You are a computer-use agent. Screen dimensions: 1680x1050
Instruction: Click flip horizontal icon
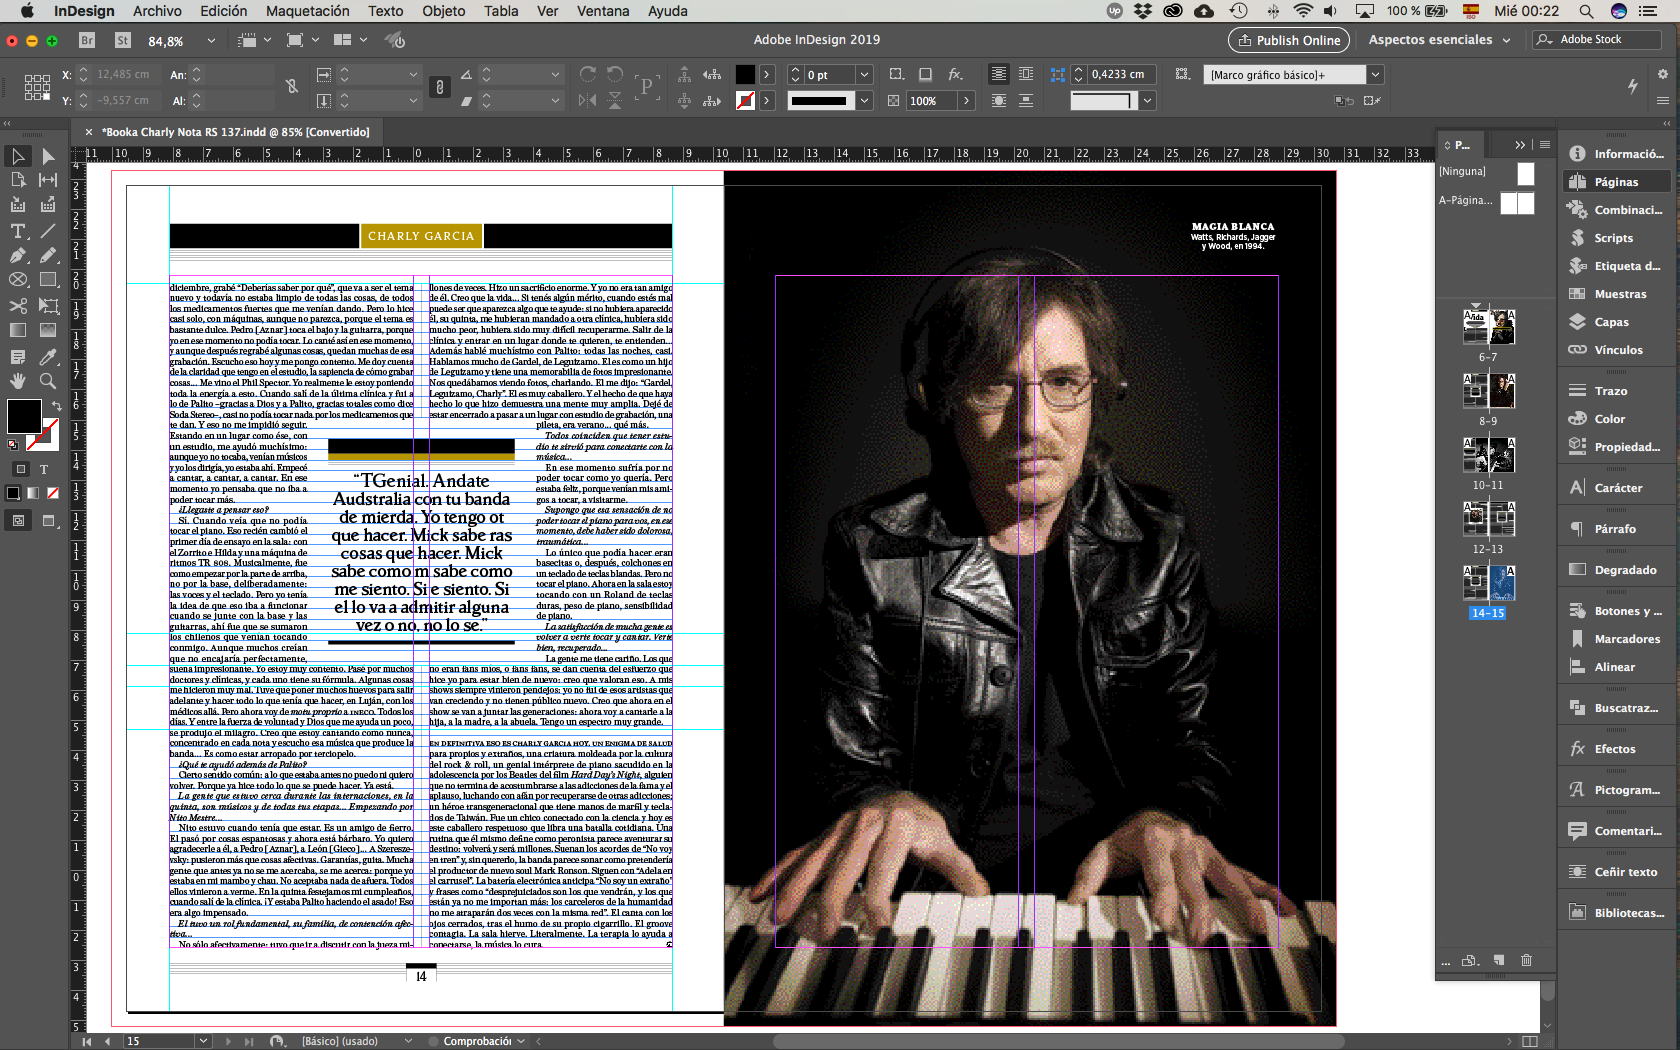pos(588,100)
